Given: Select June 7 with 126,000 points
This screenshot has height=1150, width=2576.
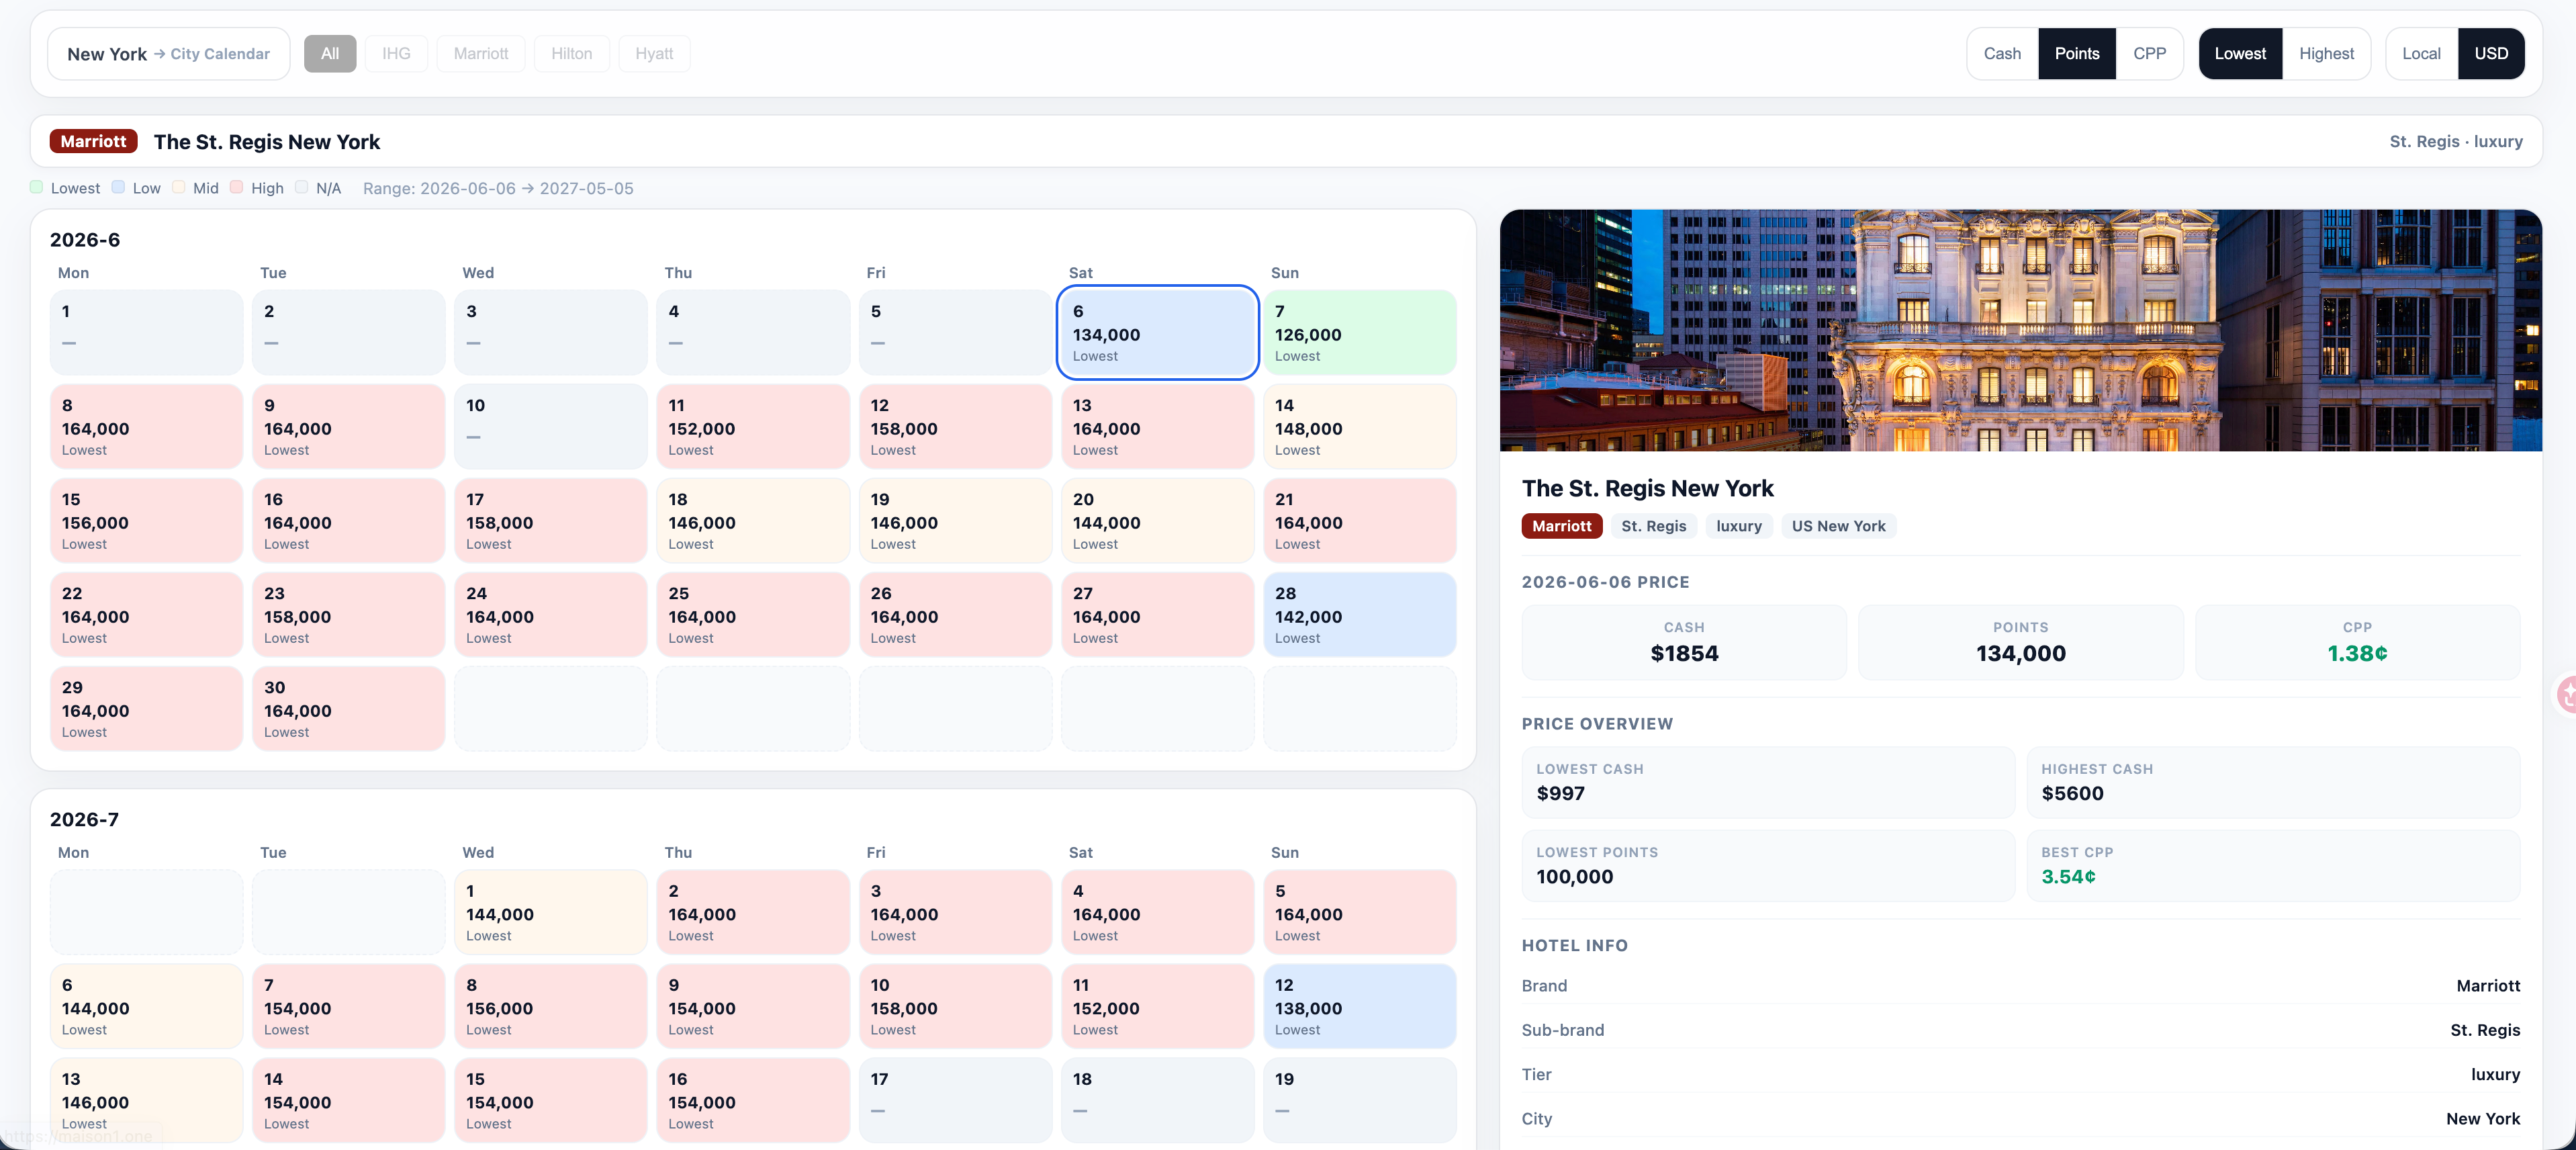Looking at the screenshot, I should coord(1360,332).
